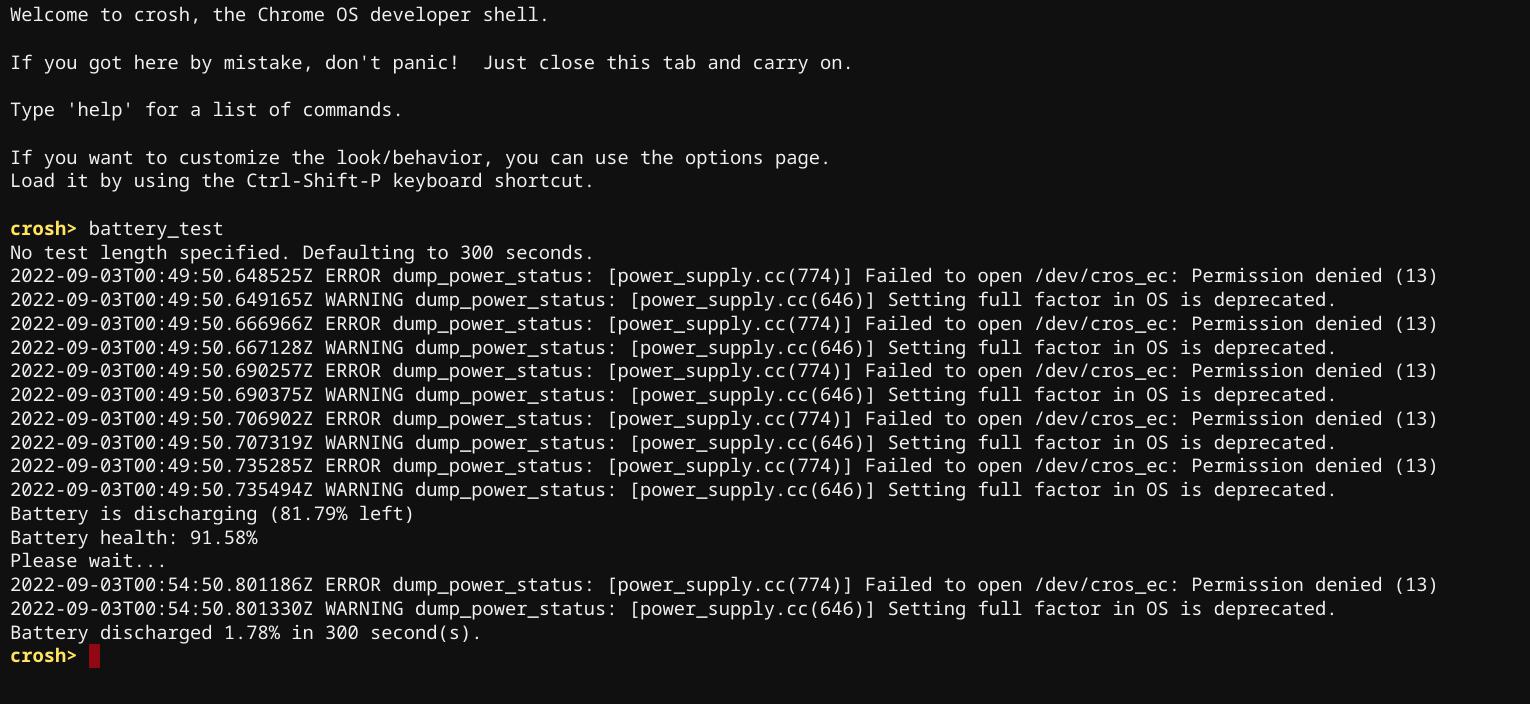Click the 00:49:50.648525Z timestamp
Viewport: 1530px width, 704px height.
tap(162, 276)
